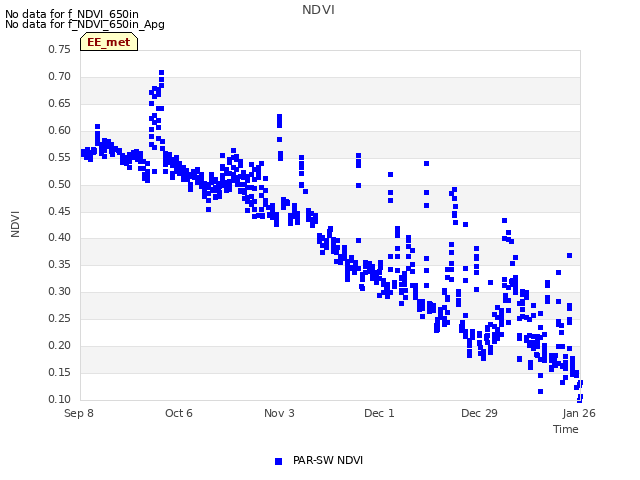
Task: Click the 0.35 y-axis value
Action: pos(60,264)
